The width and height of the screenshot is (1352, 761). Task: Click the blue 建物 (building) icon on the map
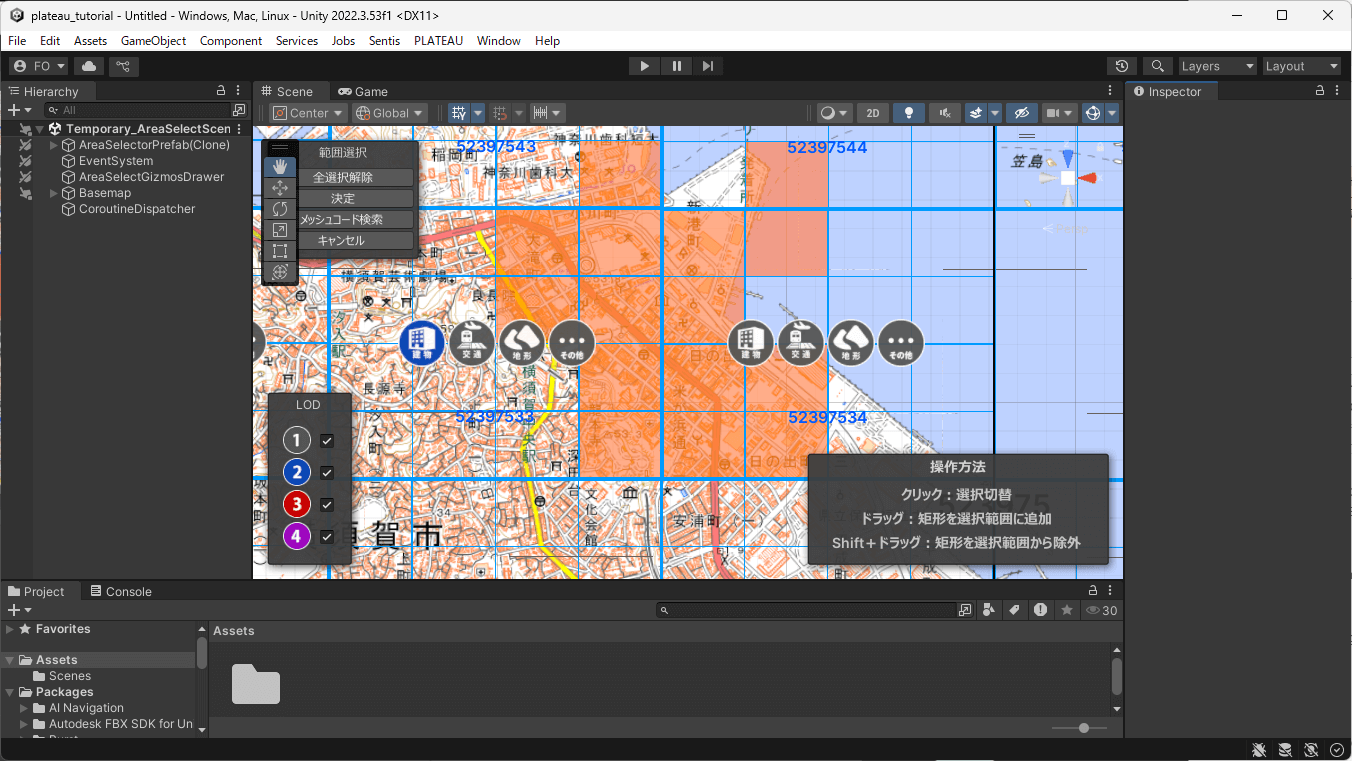click(x=422, y=343)
